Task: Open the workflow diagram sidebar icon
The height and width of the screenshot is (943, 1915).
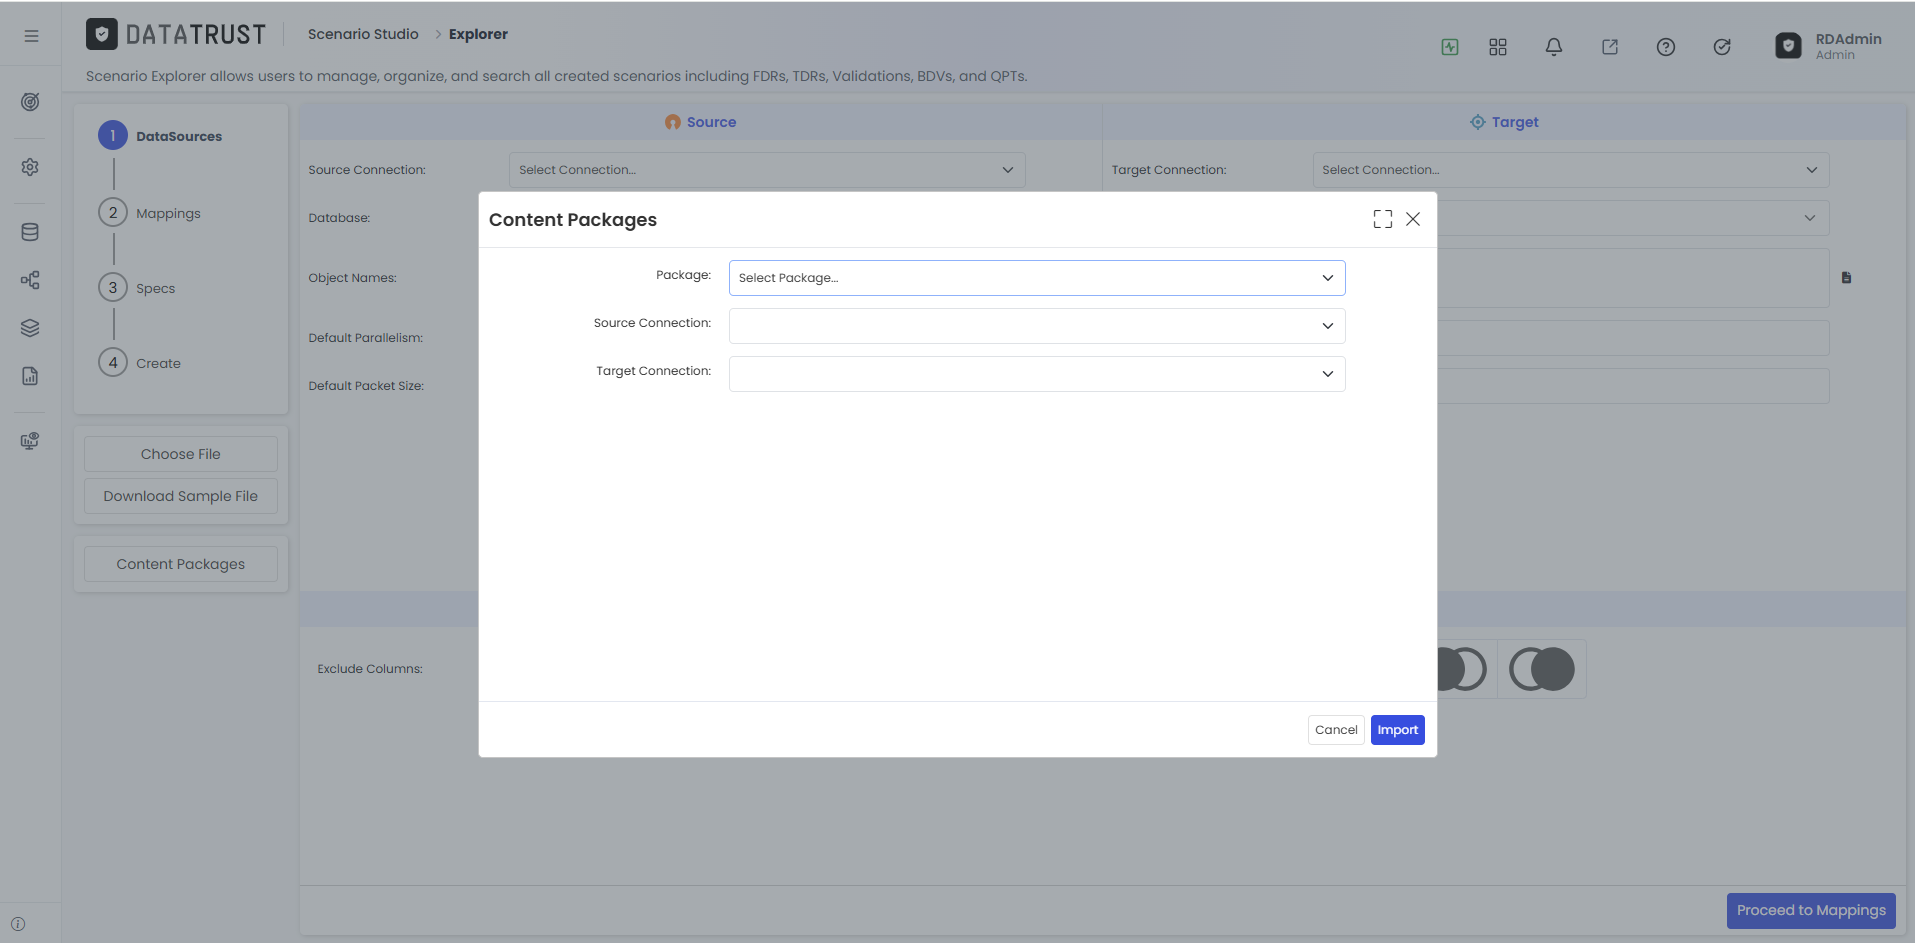Action: click(30, 280)
